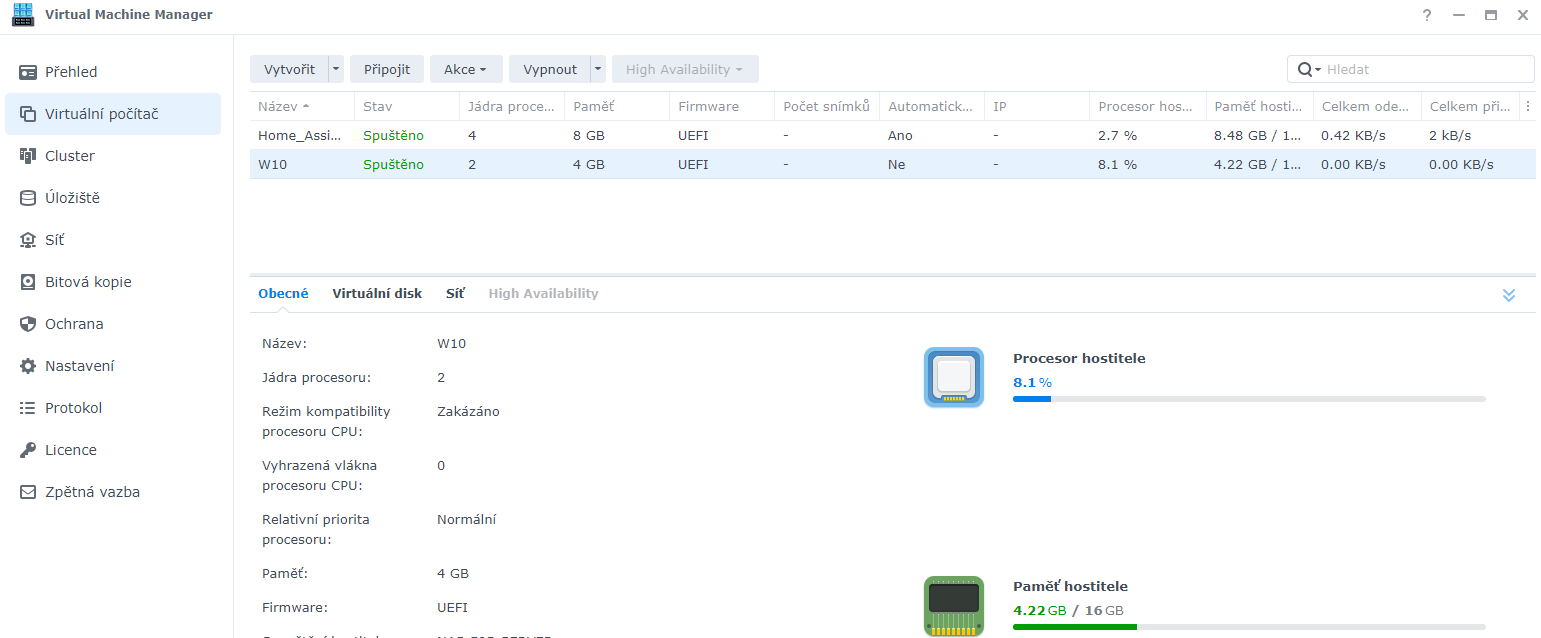Click the Paměť hosti… column header
1541x638 pixels.
(x=1259, y=106)
